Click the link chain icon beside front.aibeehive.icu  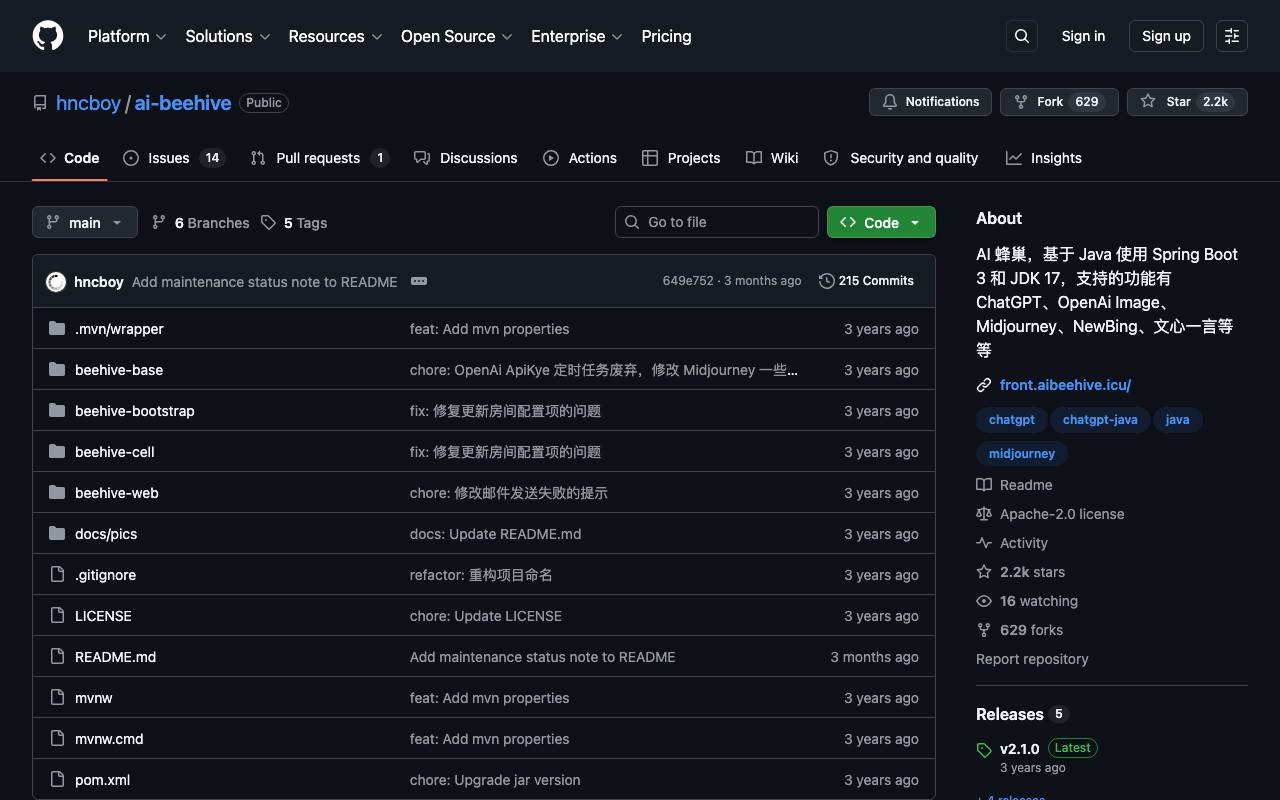984,384
